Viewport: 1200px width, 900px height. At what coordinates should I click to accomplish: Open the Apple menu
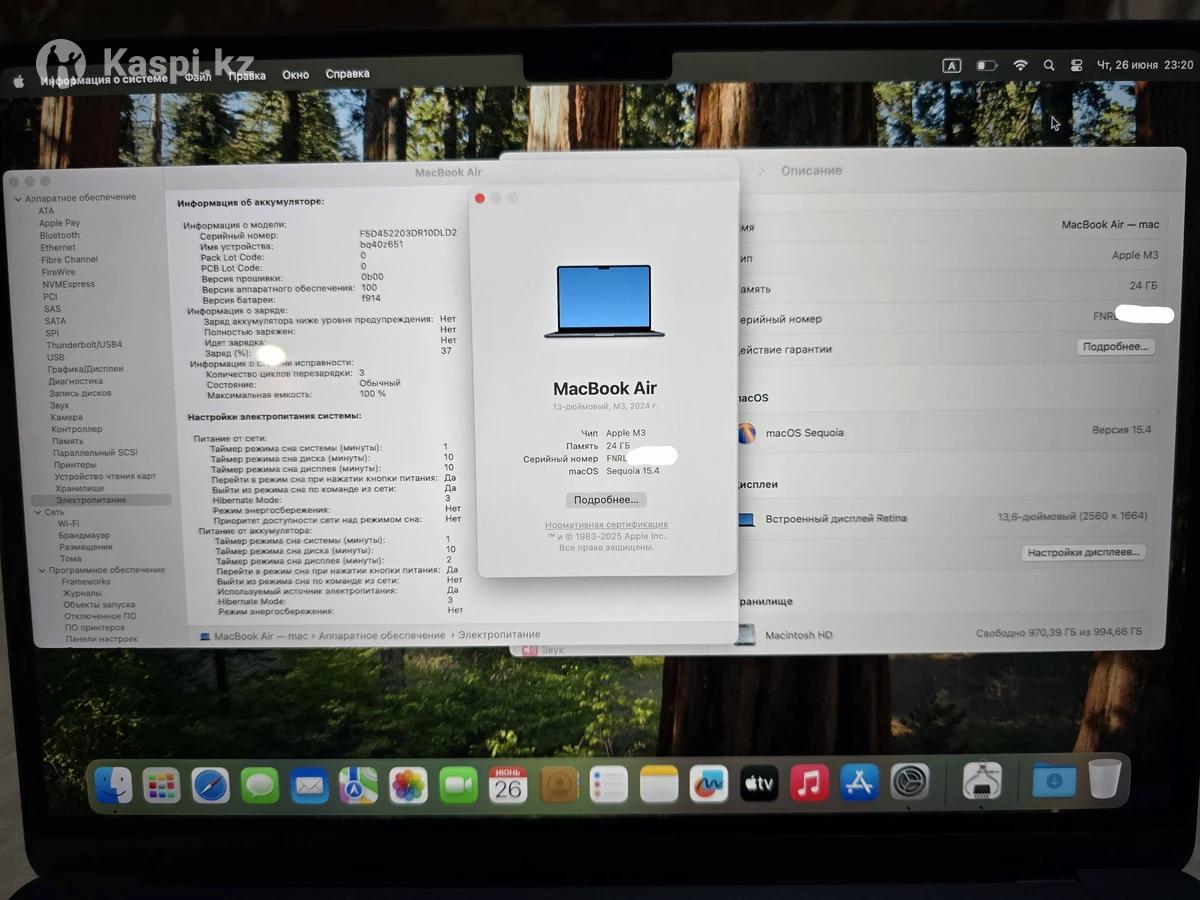(18, 82)
